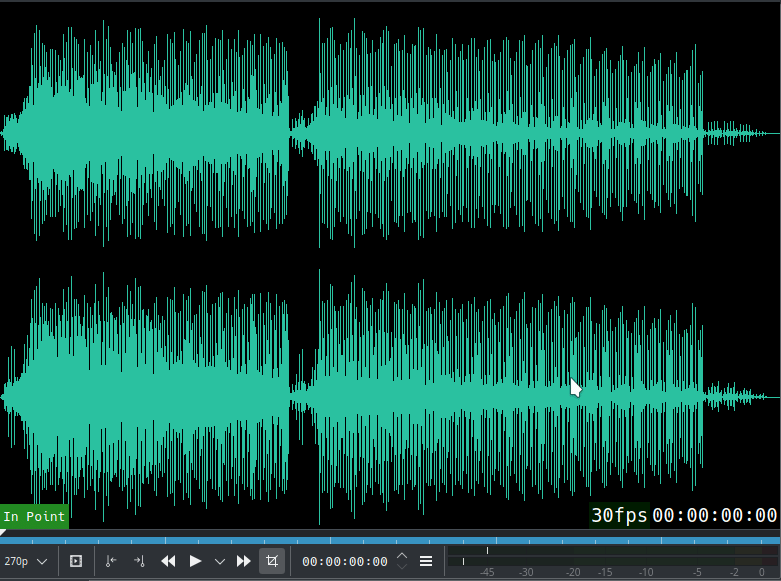Set zone in point with bracket icon
The width and height of the screenshot is (781, 581).
pos(111,562)
